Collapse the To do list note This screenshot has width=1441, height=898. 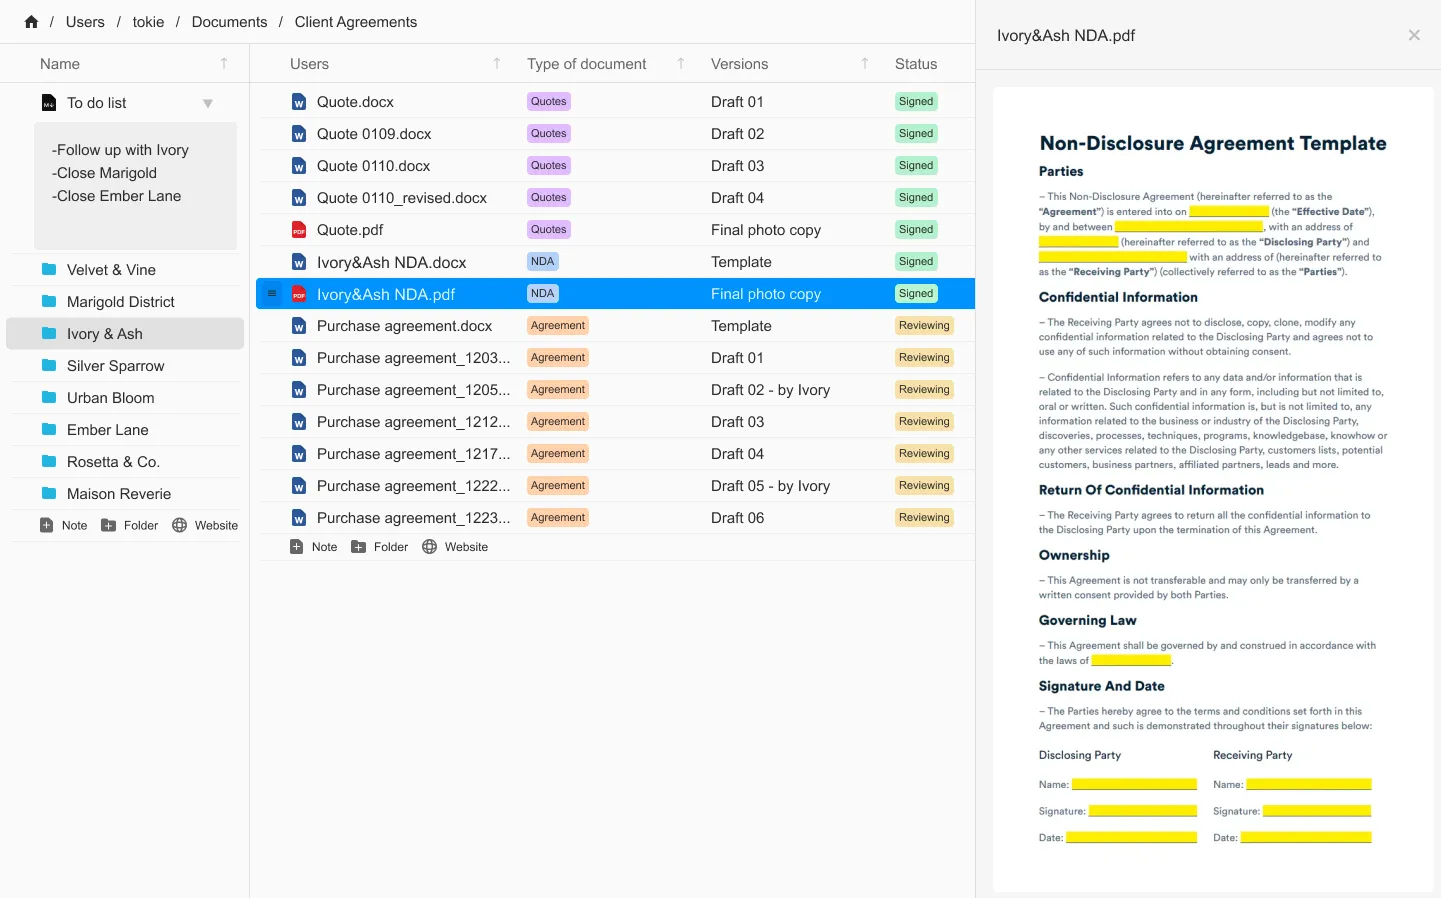208,103
